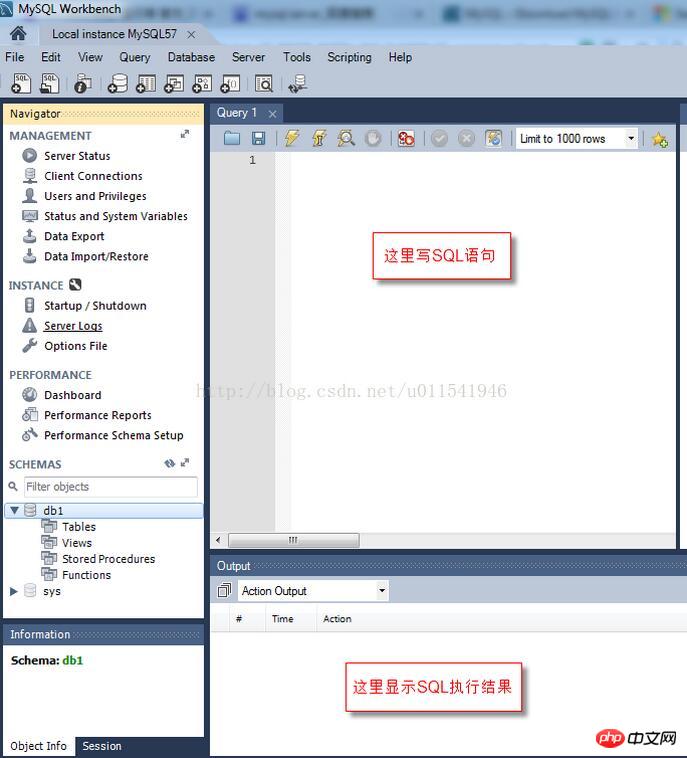Create new function toolbar icon

pyautogui.click(x=230, y=84)
